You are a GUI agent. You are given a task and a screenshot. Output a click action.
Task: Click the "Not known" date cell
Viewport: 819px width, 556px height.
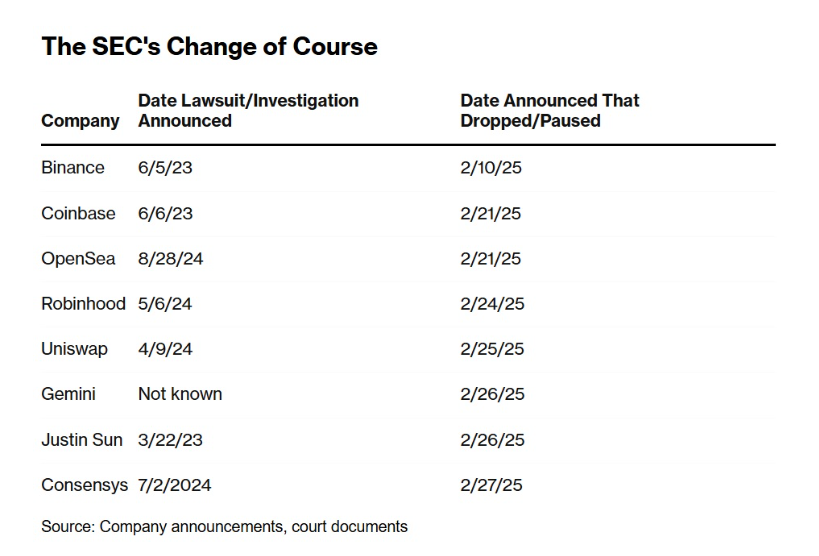(180, 394)
